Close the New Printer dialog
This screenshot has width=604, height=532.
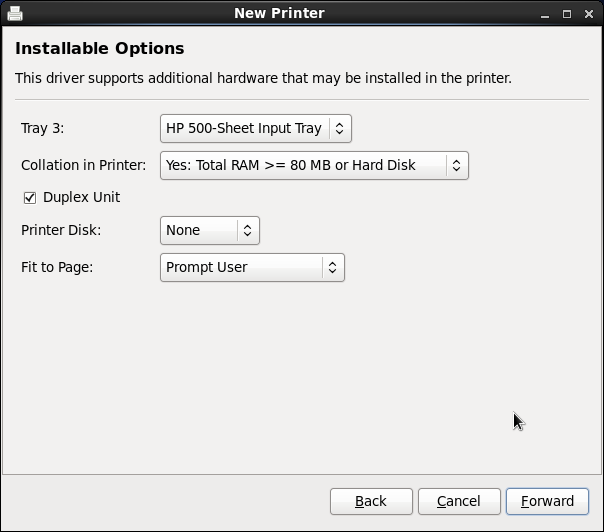click(587, 13)
